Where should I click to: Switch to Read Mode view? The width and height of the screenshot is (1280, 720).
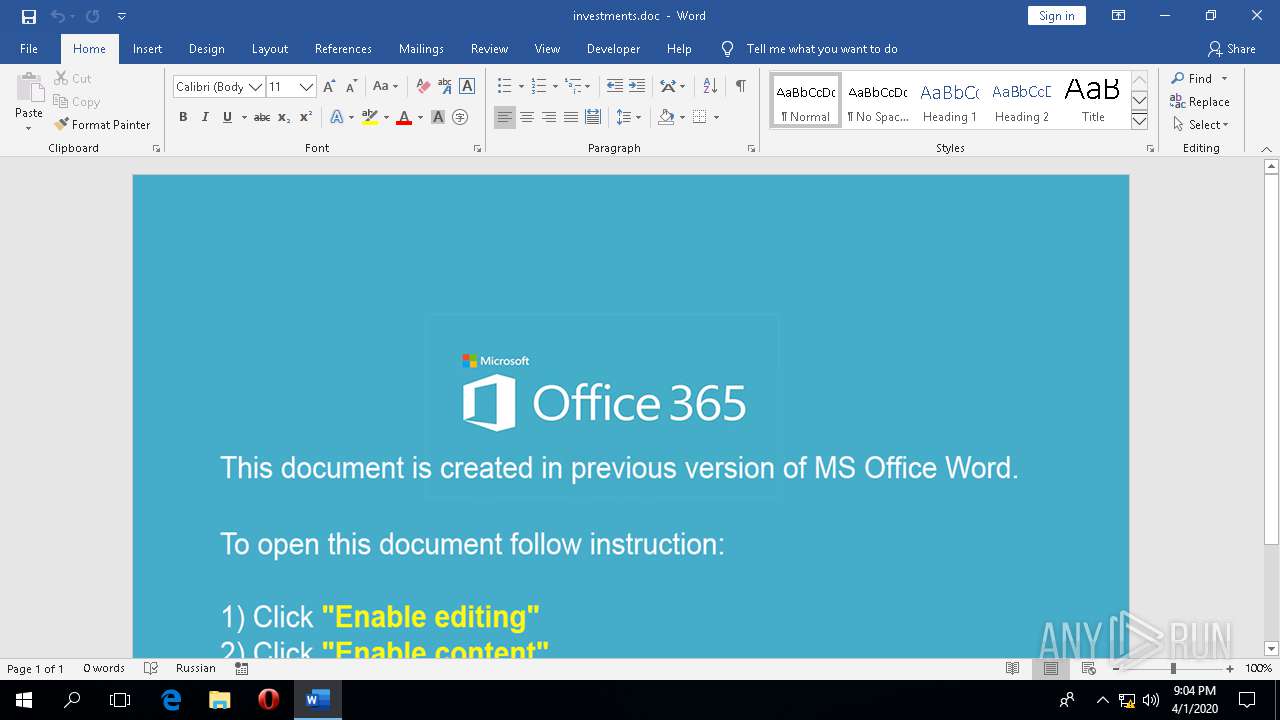[x=1013, y=668]
